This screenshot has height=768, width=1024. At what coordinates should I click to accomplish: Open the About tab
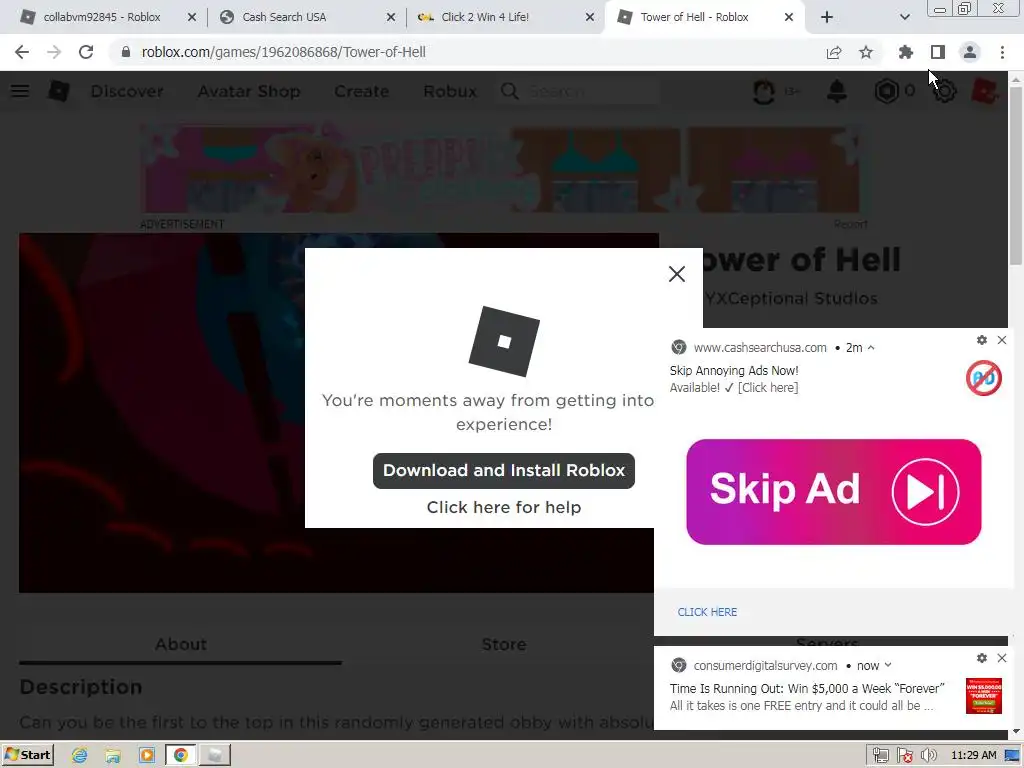(180, 645)
